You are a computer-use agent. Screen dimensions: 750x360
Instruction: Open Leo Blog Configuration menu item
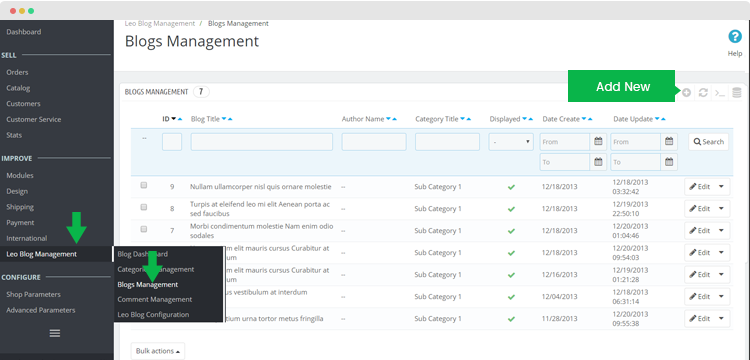pos(153,315)
